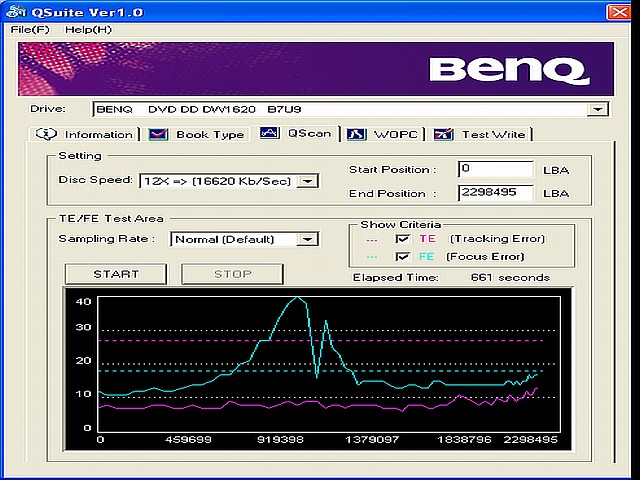Select the Normal (Default) sampling combo box
This screenshot has width=640, height=480.
(x=244, y=239)
